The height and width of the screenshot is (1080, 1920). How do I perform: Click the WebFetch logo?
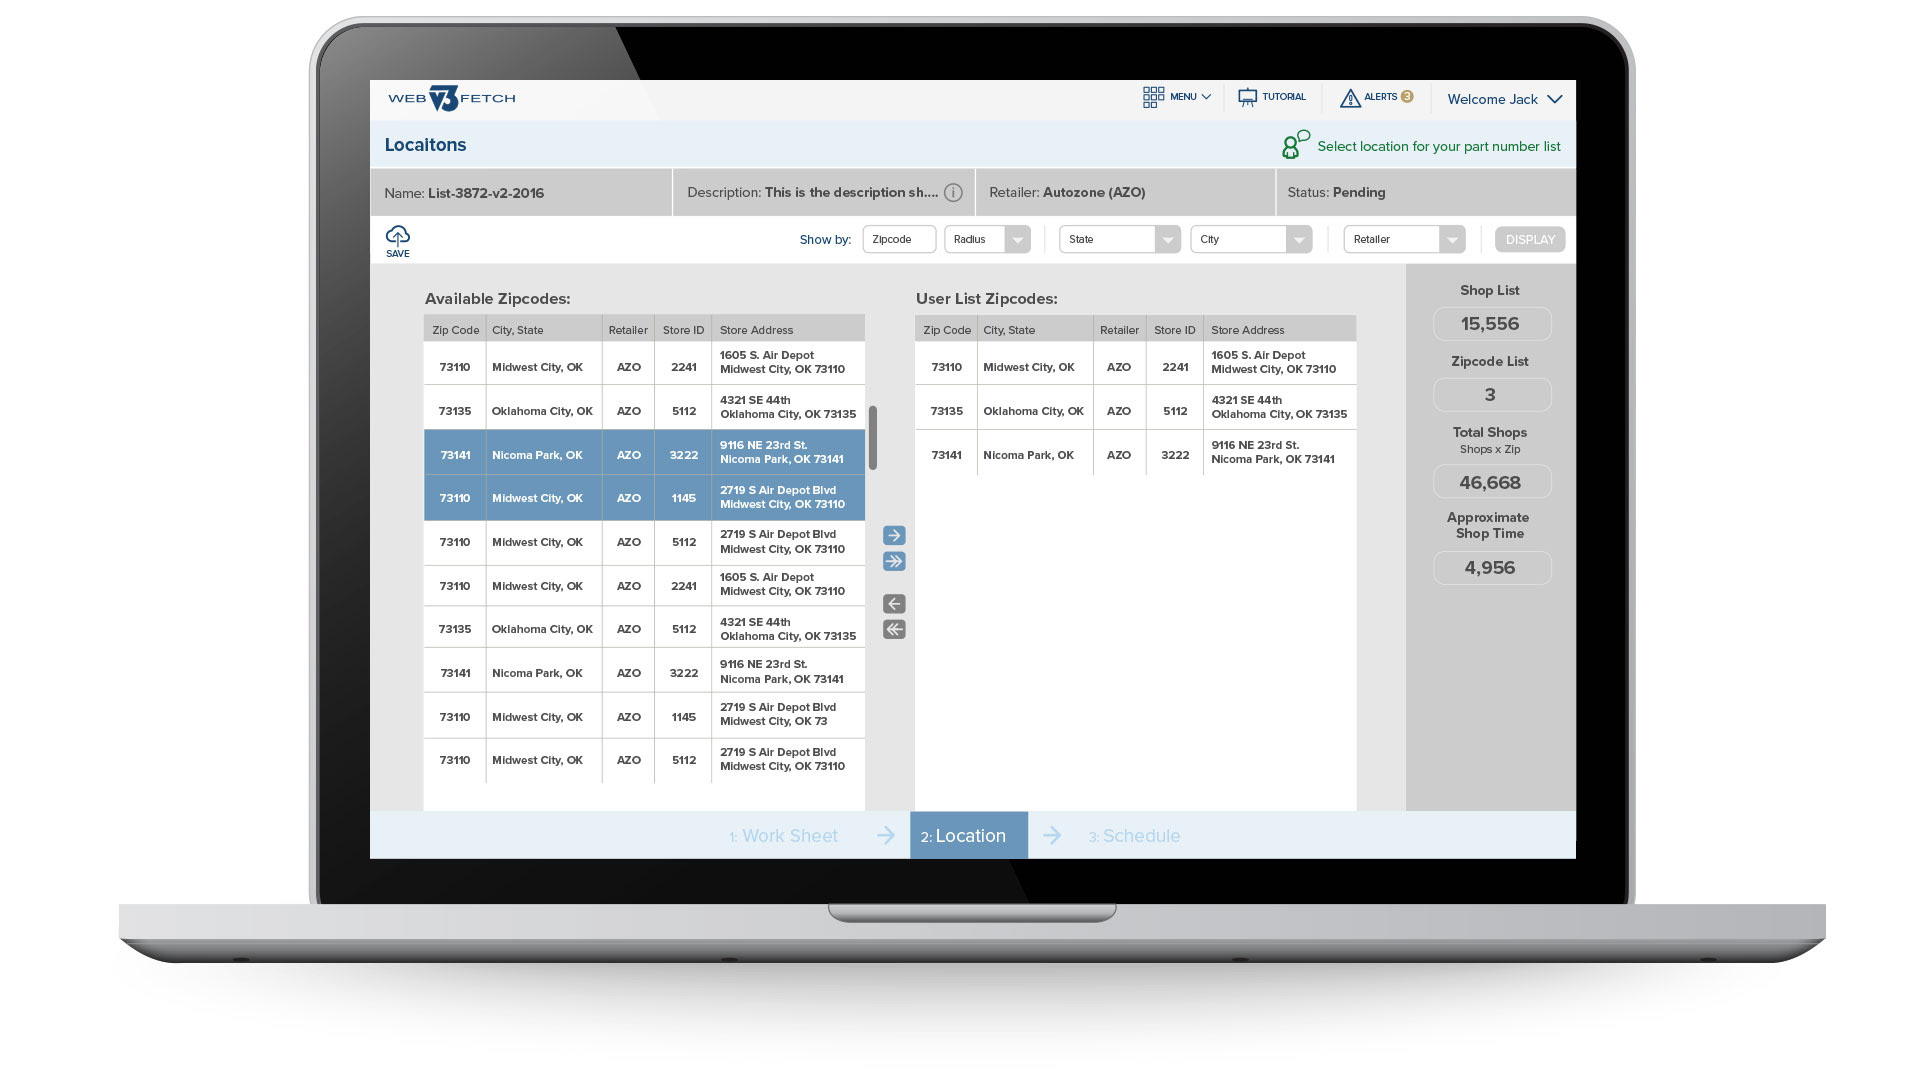click(x=451, y=98)
